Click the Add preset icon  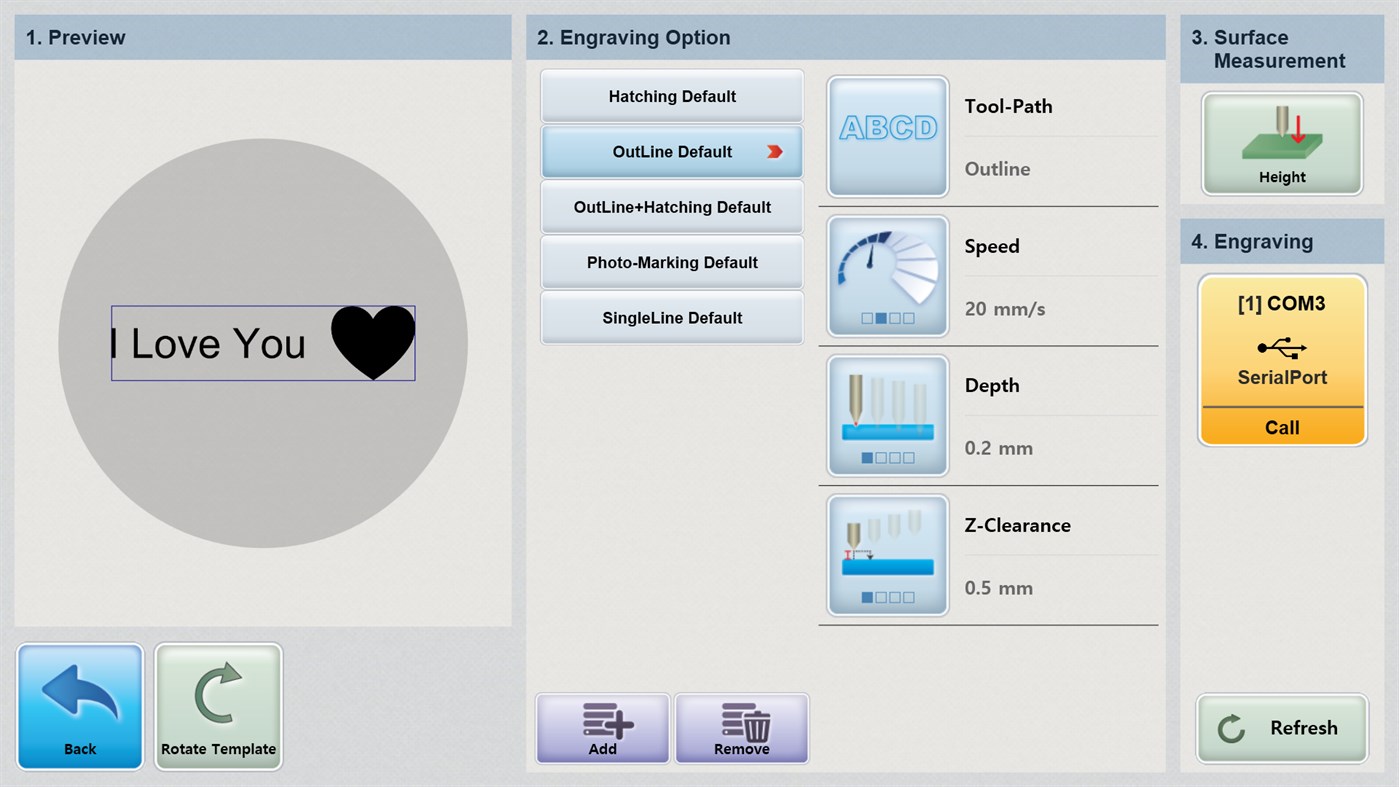(x=601, y=727)
